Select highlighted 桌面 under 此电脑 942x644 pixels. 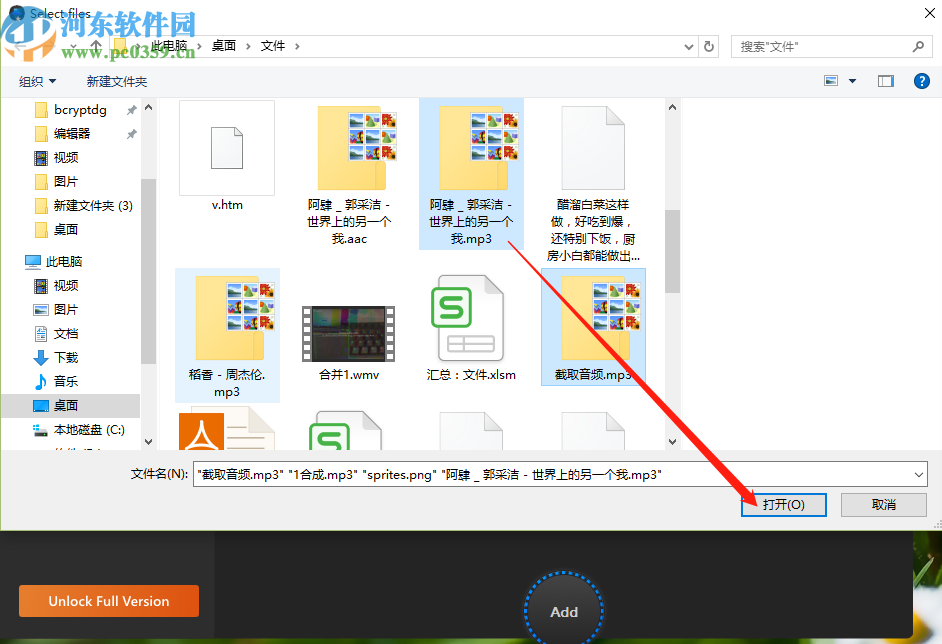click(71, 406)
